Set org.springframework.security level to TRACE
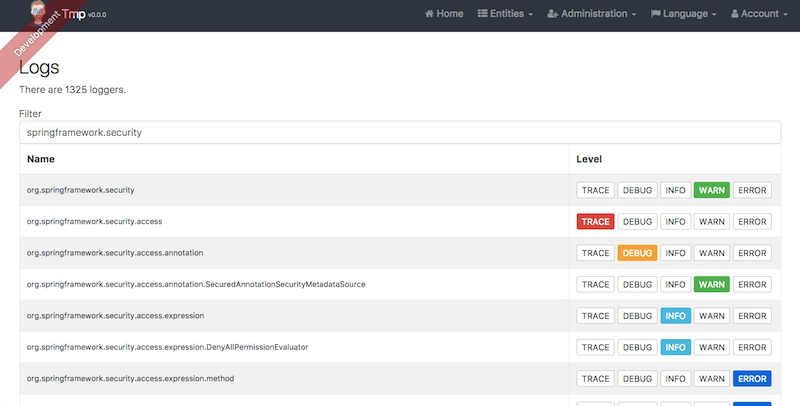The width and height of the screenshot is (800, 406). pos(595,190)
